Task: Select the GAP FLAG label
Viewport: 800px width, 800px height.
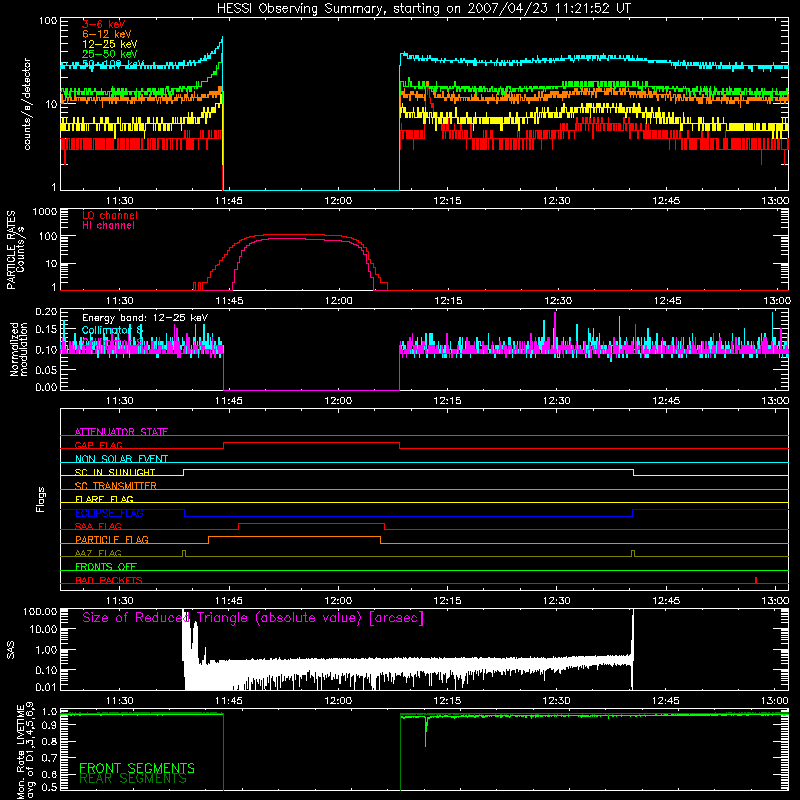Action: click(x=98, y=445)
